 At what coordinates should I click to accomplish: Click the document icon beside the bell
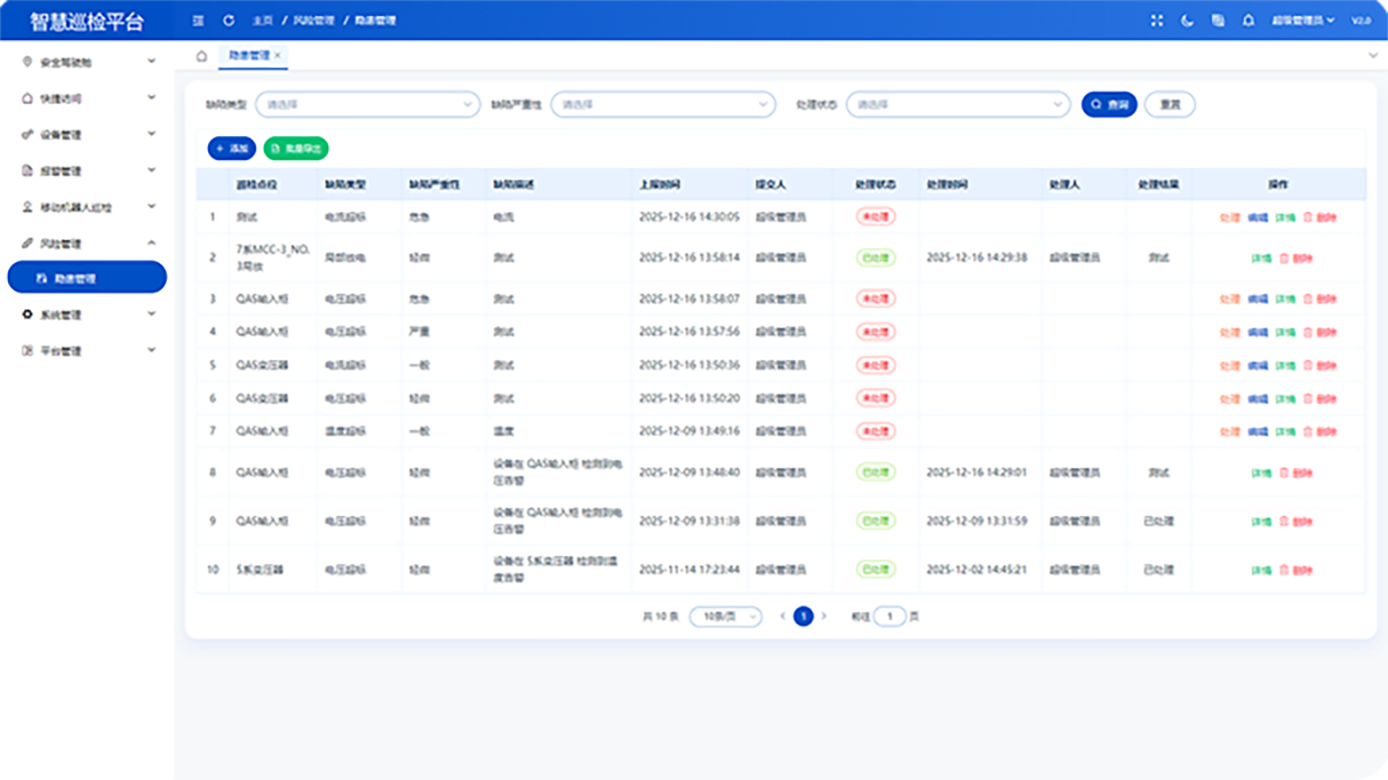click(x=1217, y=20)
